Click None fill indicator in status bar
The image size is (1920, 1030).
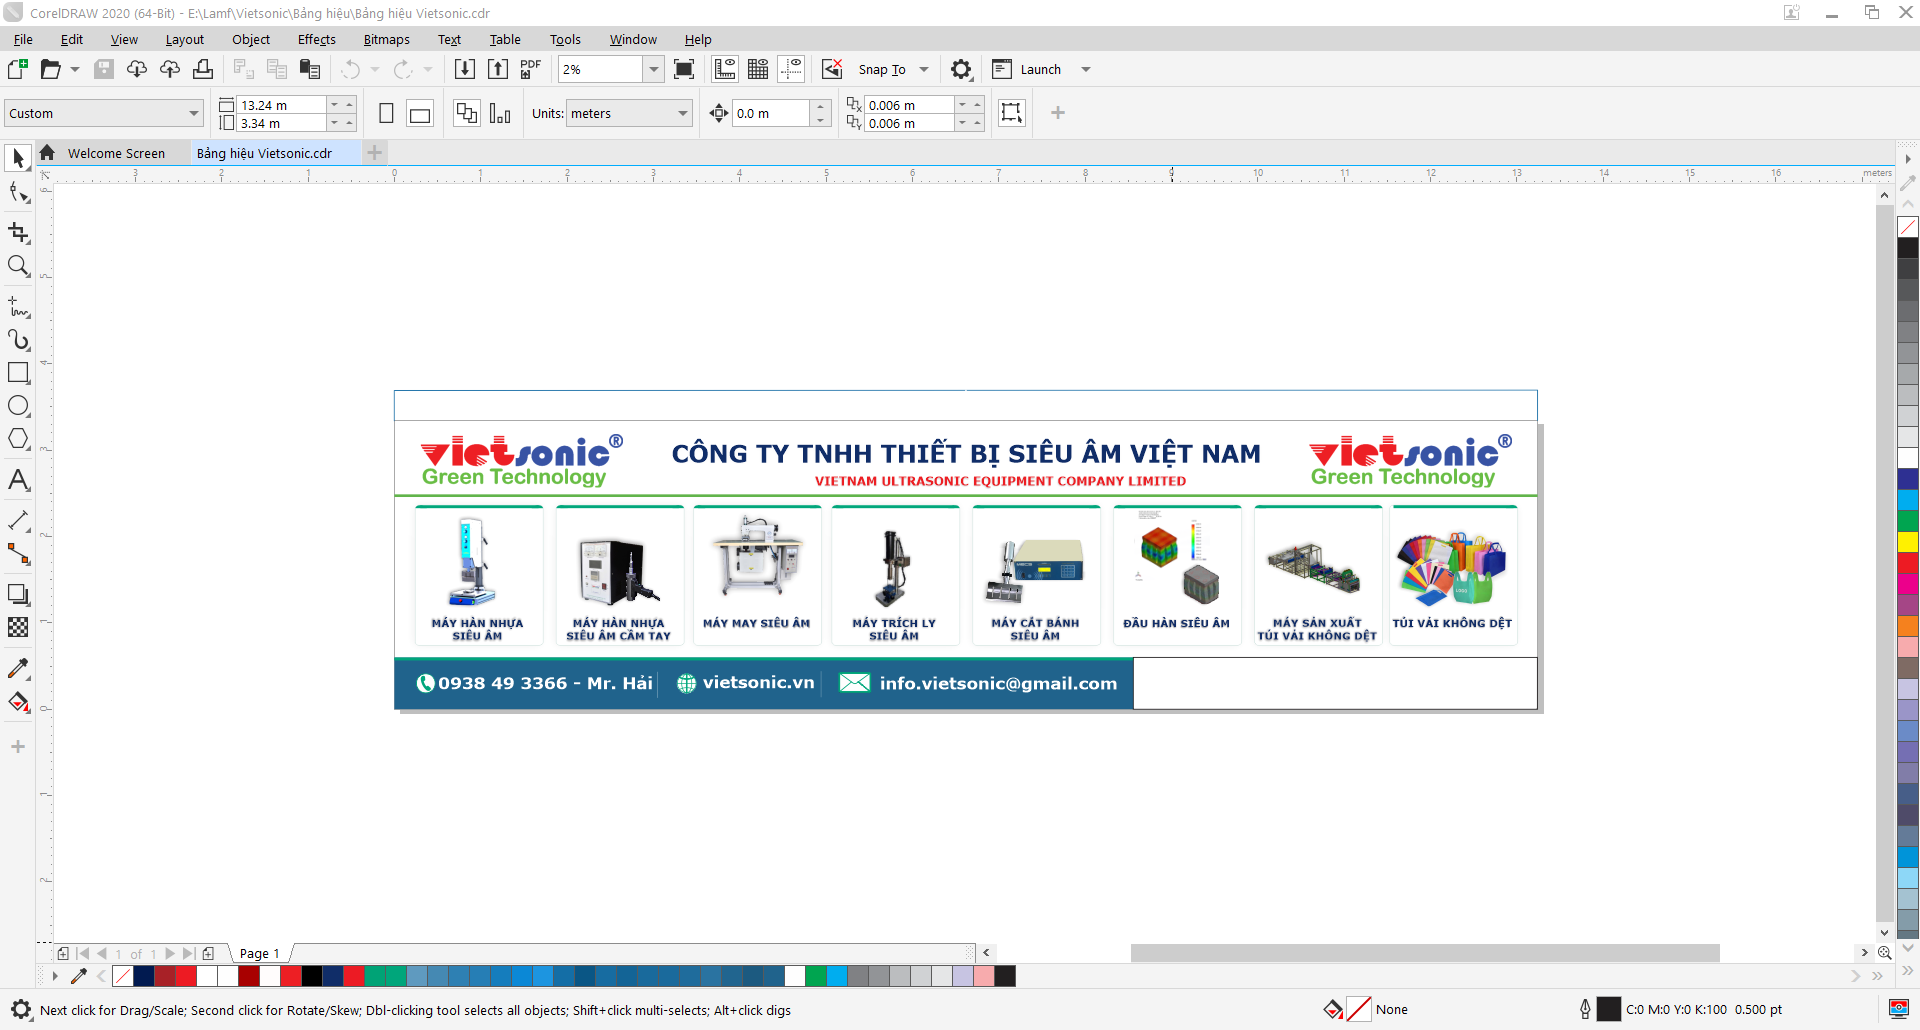(x=1359, y=1009)
